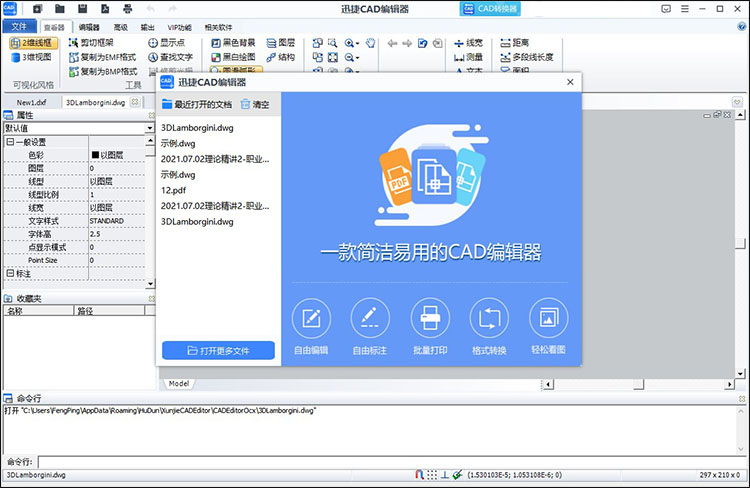
Task: Click the 轻松看图 circle icon
Action: click(549, 318)
